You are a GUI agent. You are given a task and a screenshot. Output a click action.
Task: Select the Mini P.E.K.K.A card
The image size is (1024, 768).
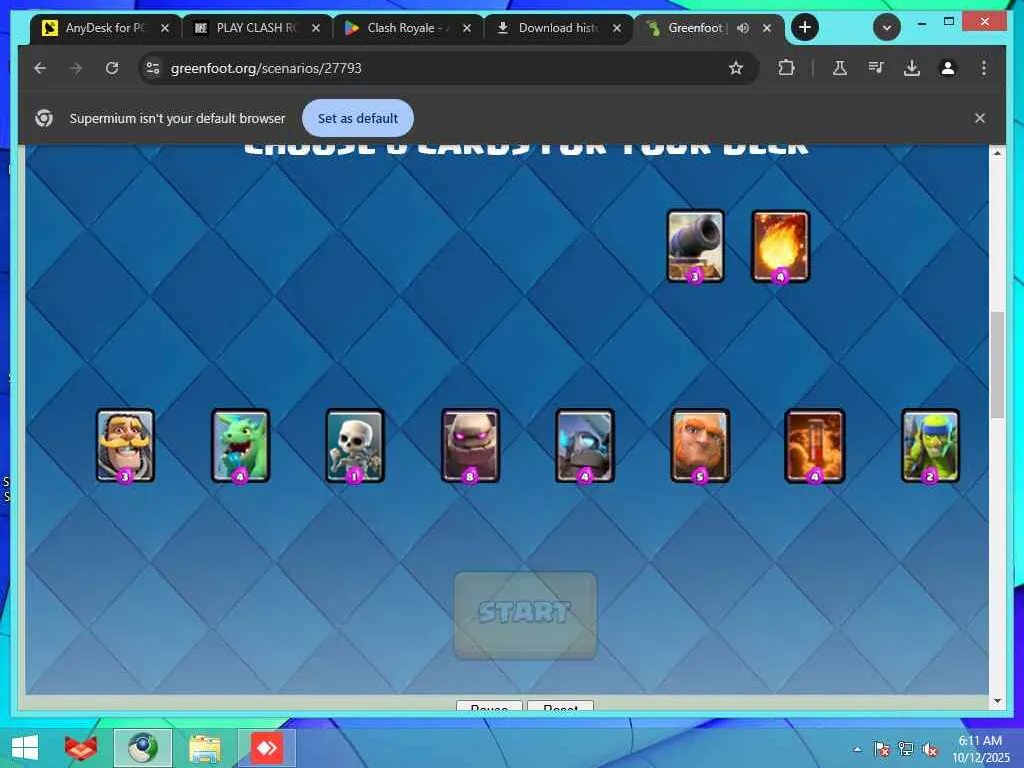[585, 446]
